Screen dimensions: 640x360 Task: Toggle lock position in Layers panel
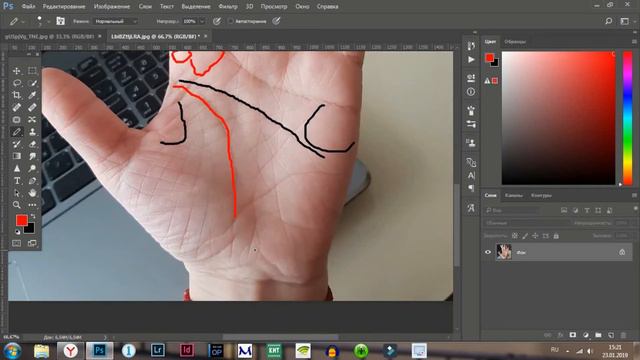coord(535,236)
